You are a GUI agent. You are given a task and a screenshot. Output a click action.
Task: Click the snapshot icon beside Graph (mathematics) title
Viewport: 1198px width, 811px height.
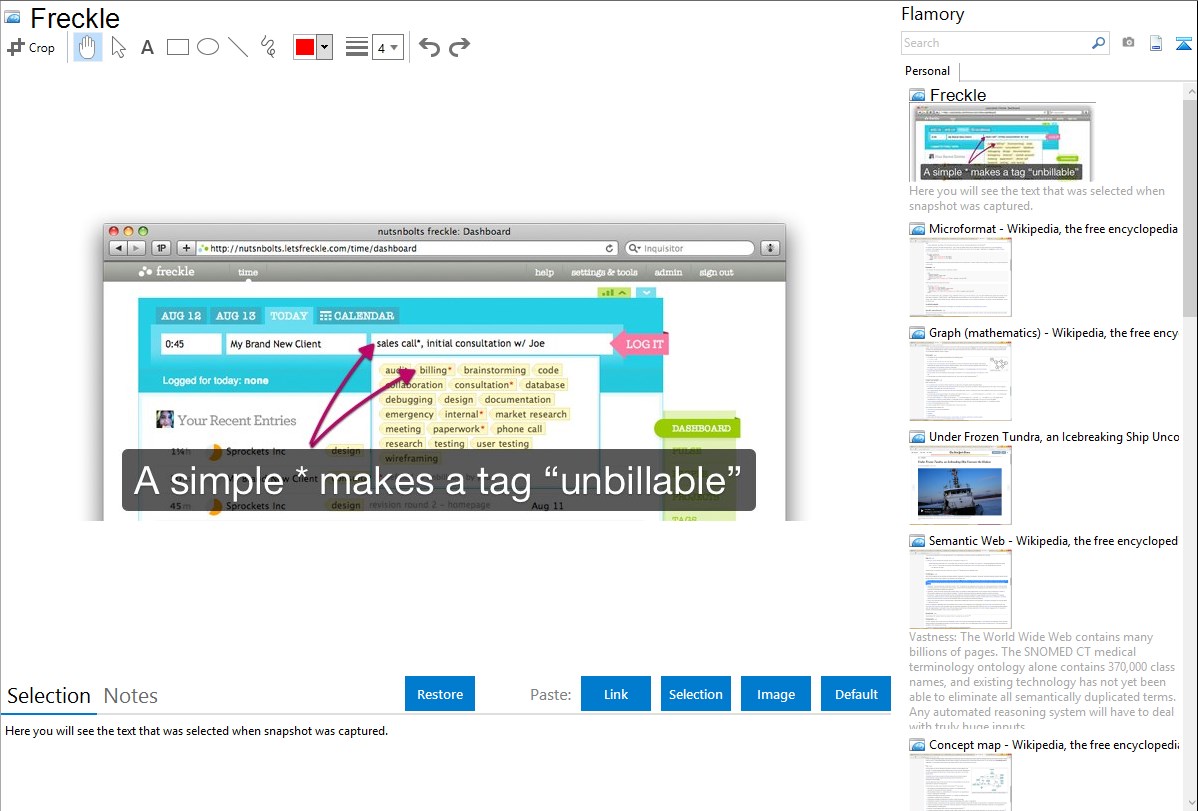pos(917,333)
